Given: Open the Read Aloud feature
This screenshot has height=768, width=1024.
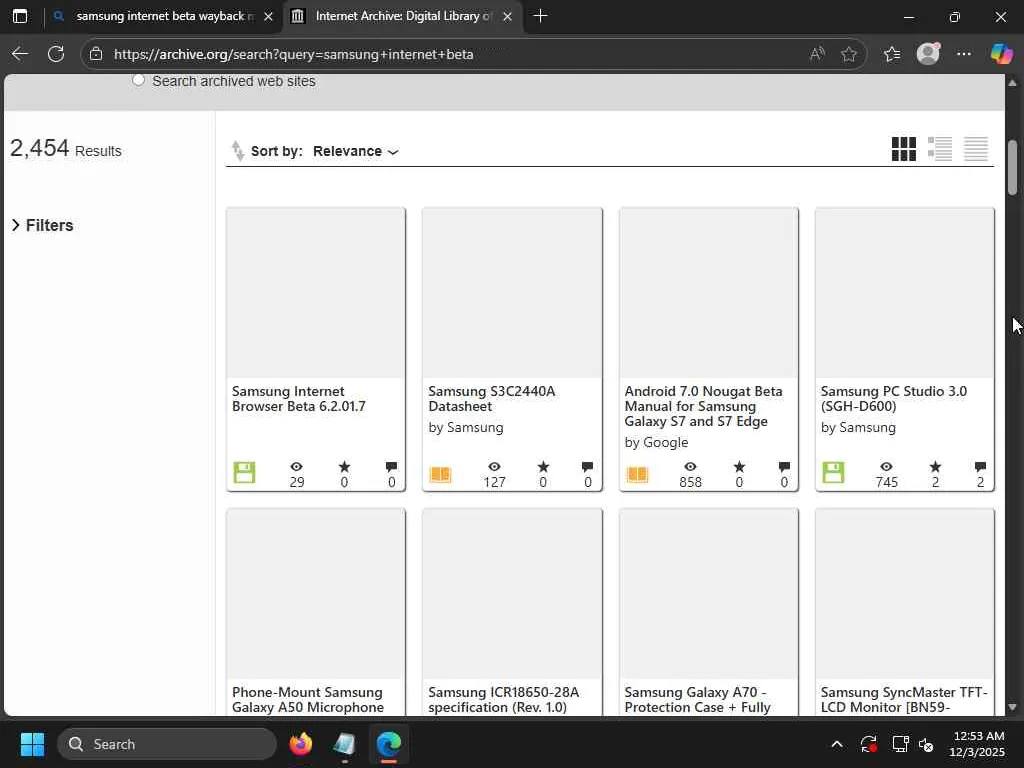Looking at the screenshot, I should point(817,54).
